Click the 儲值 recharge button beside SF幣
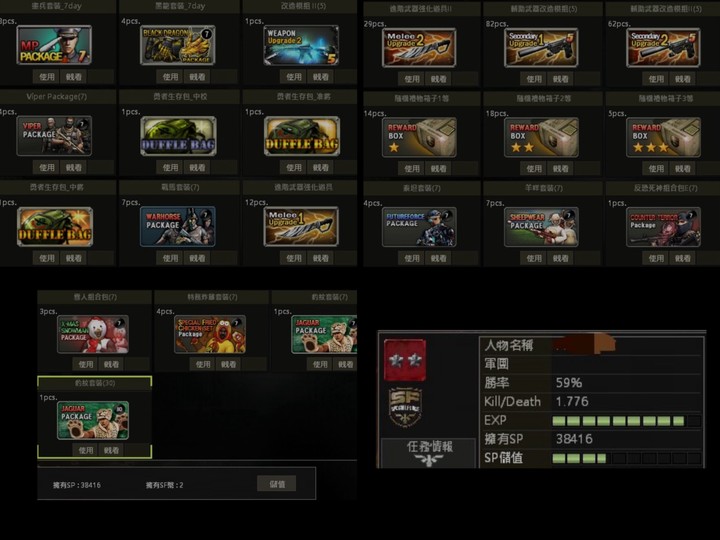Screen dimensions: 720x540 pos(277,484)
